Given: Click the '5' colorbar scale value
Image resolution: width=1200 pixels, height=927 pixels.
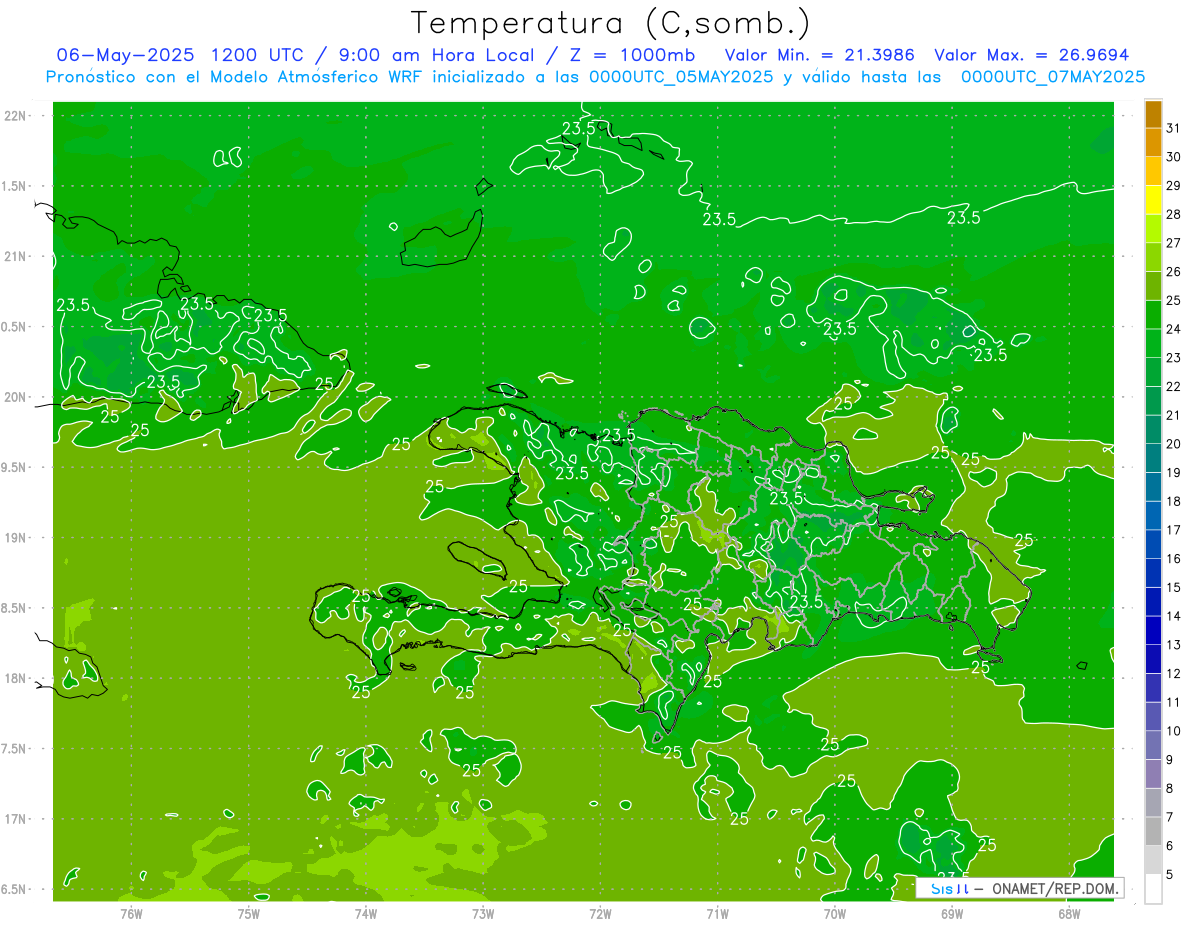Looking at the screenshot, I should click(x=1170, y=875).
